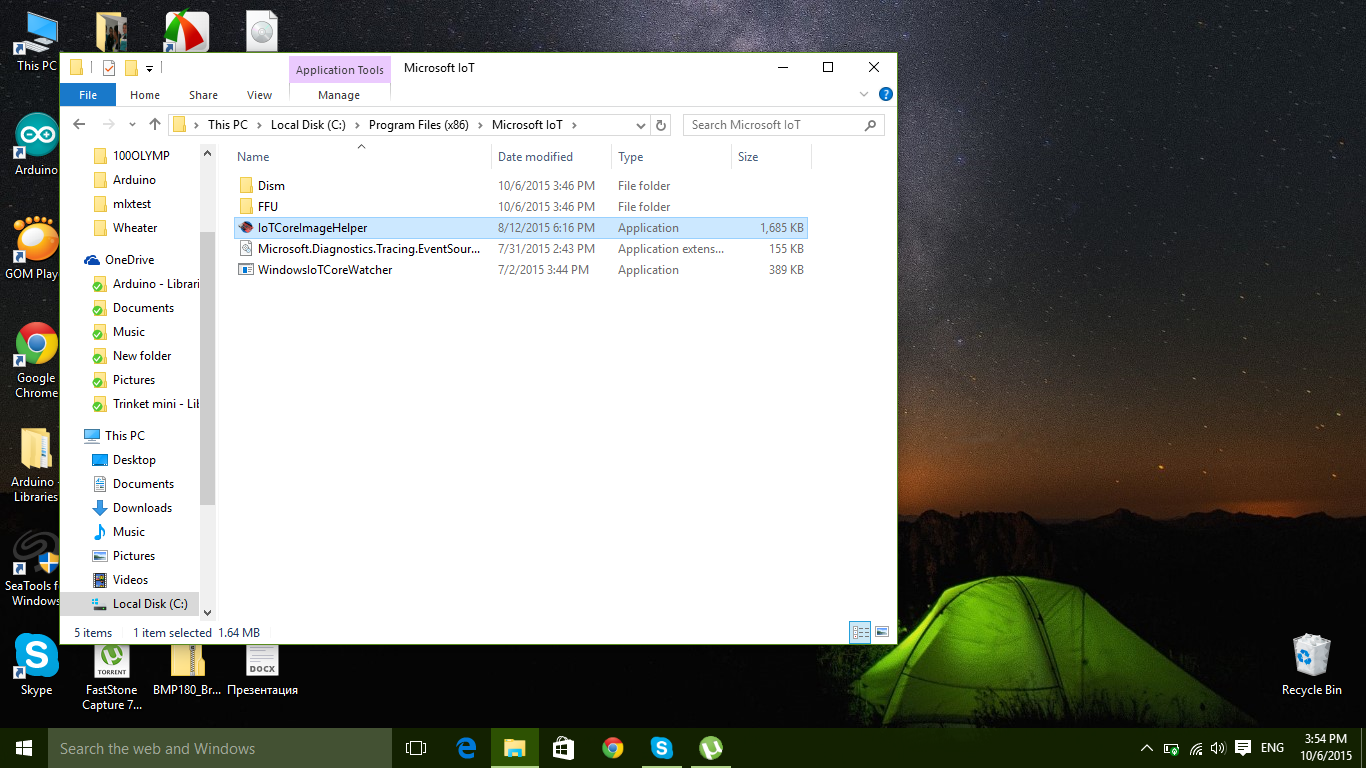Click the New Folder icon in Quick Access toolbar

click(132, 67)
